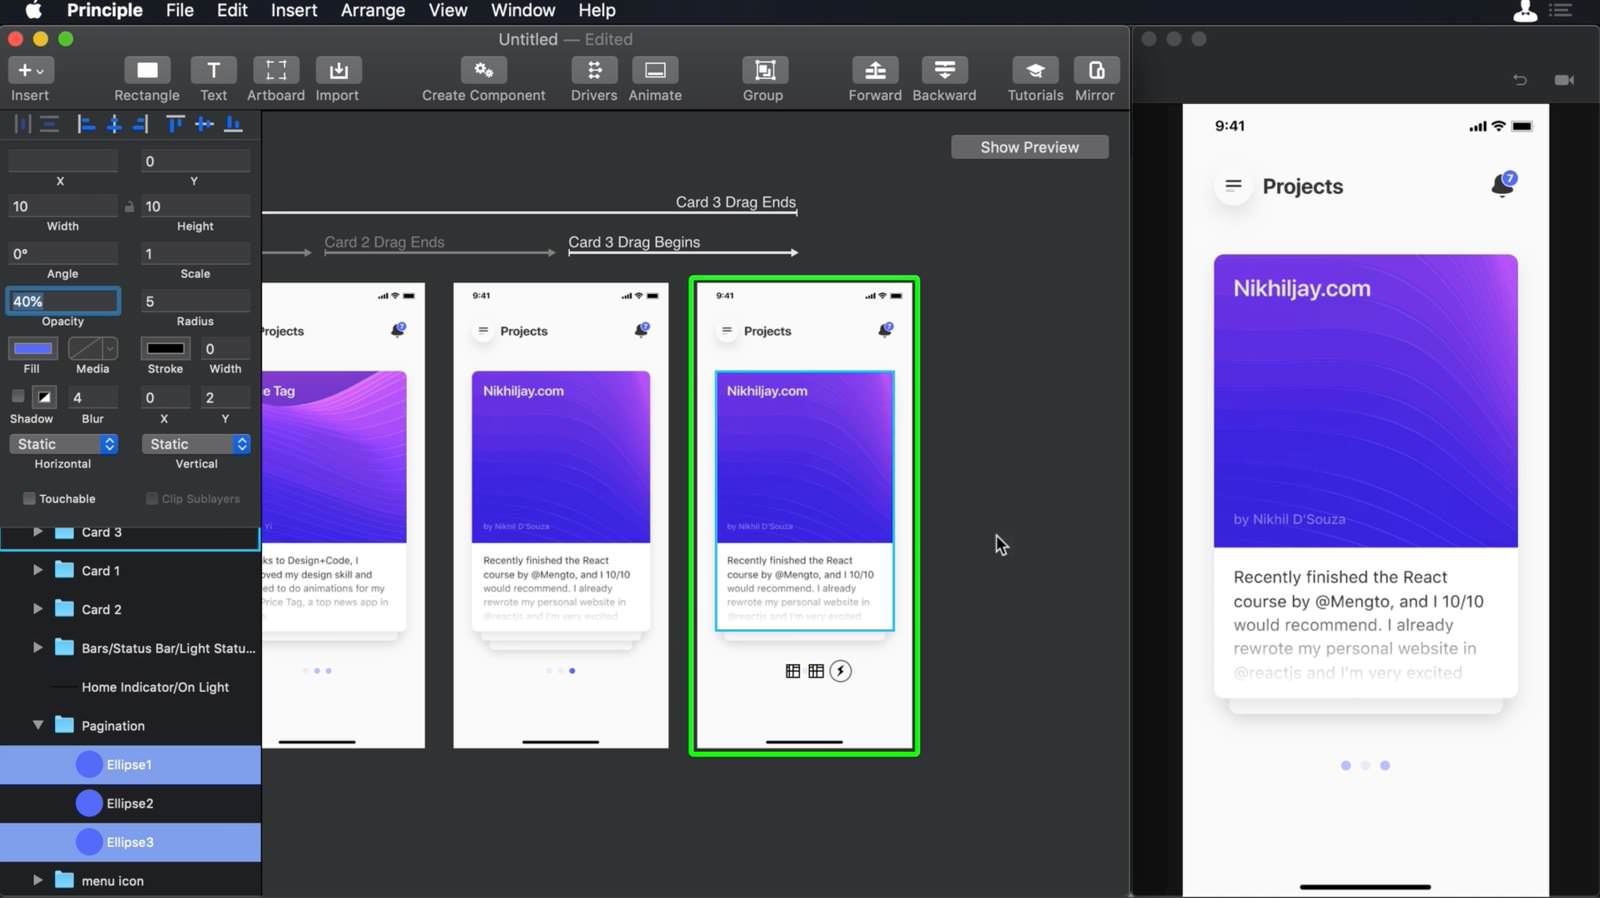The image size is (1600, 898).
Task: Align layers to right edge
Action: (x=141, y=124)
